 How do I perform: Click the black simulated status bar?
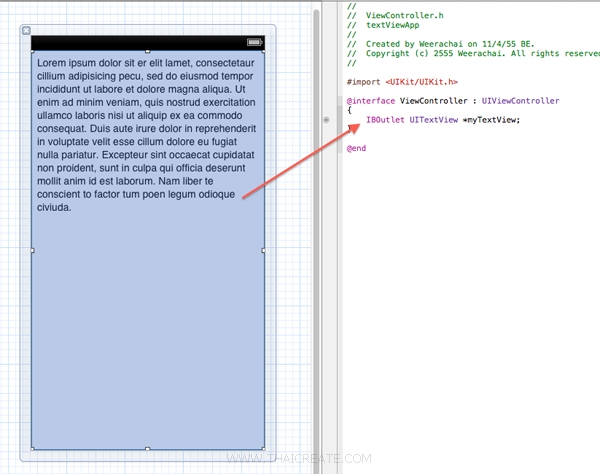pyautogui.click(x=148, y=43)
